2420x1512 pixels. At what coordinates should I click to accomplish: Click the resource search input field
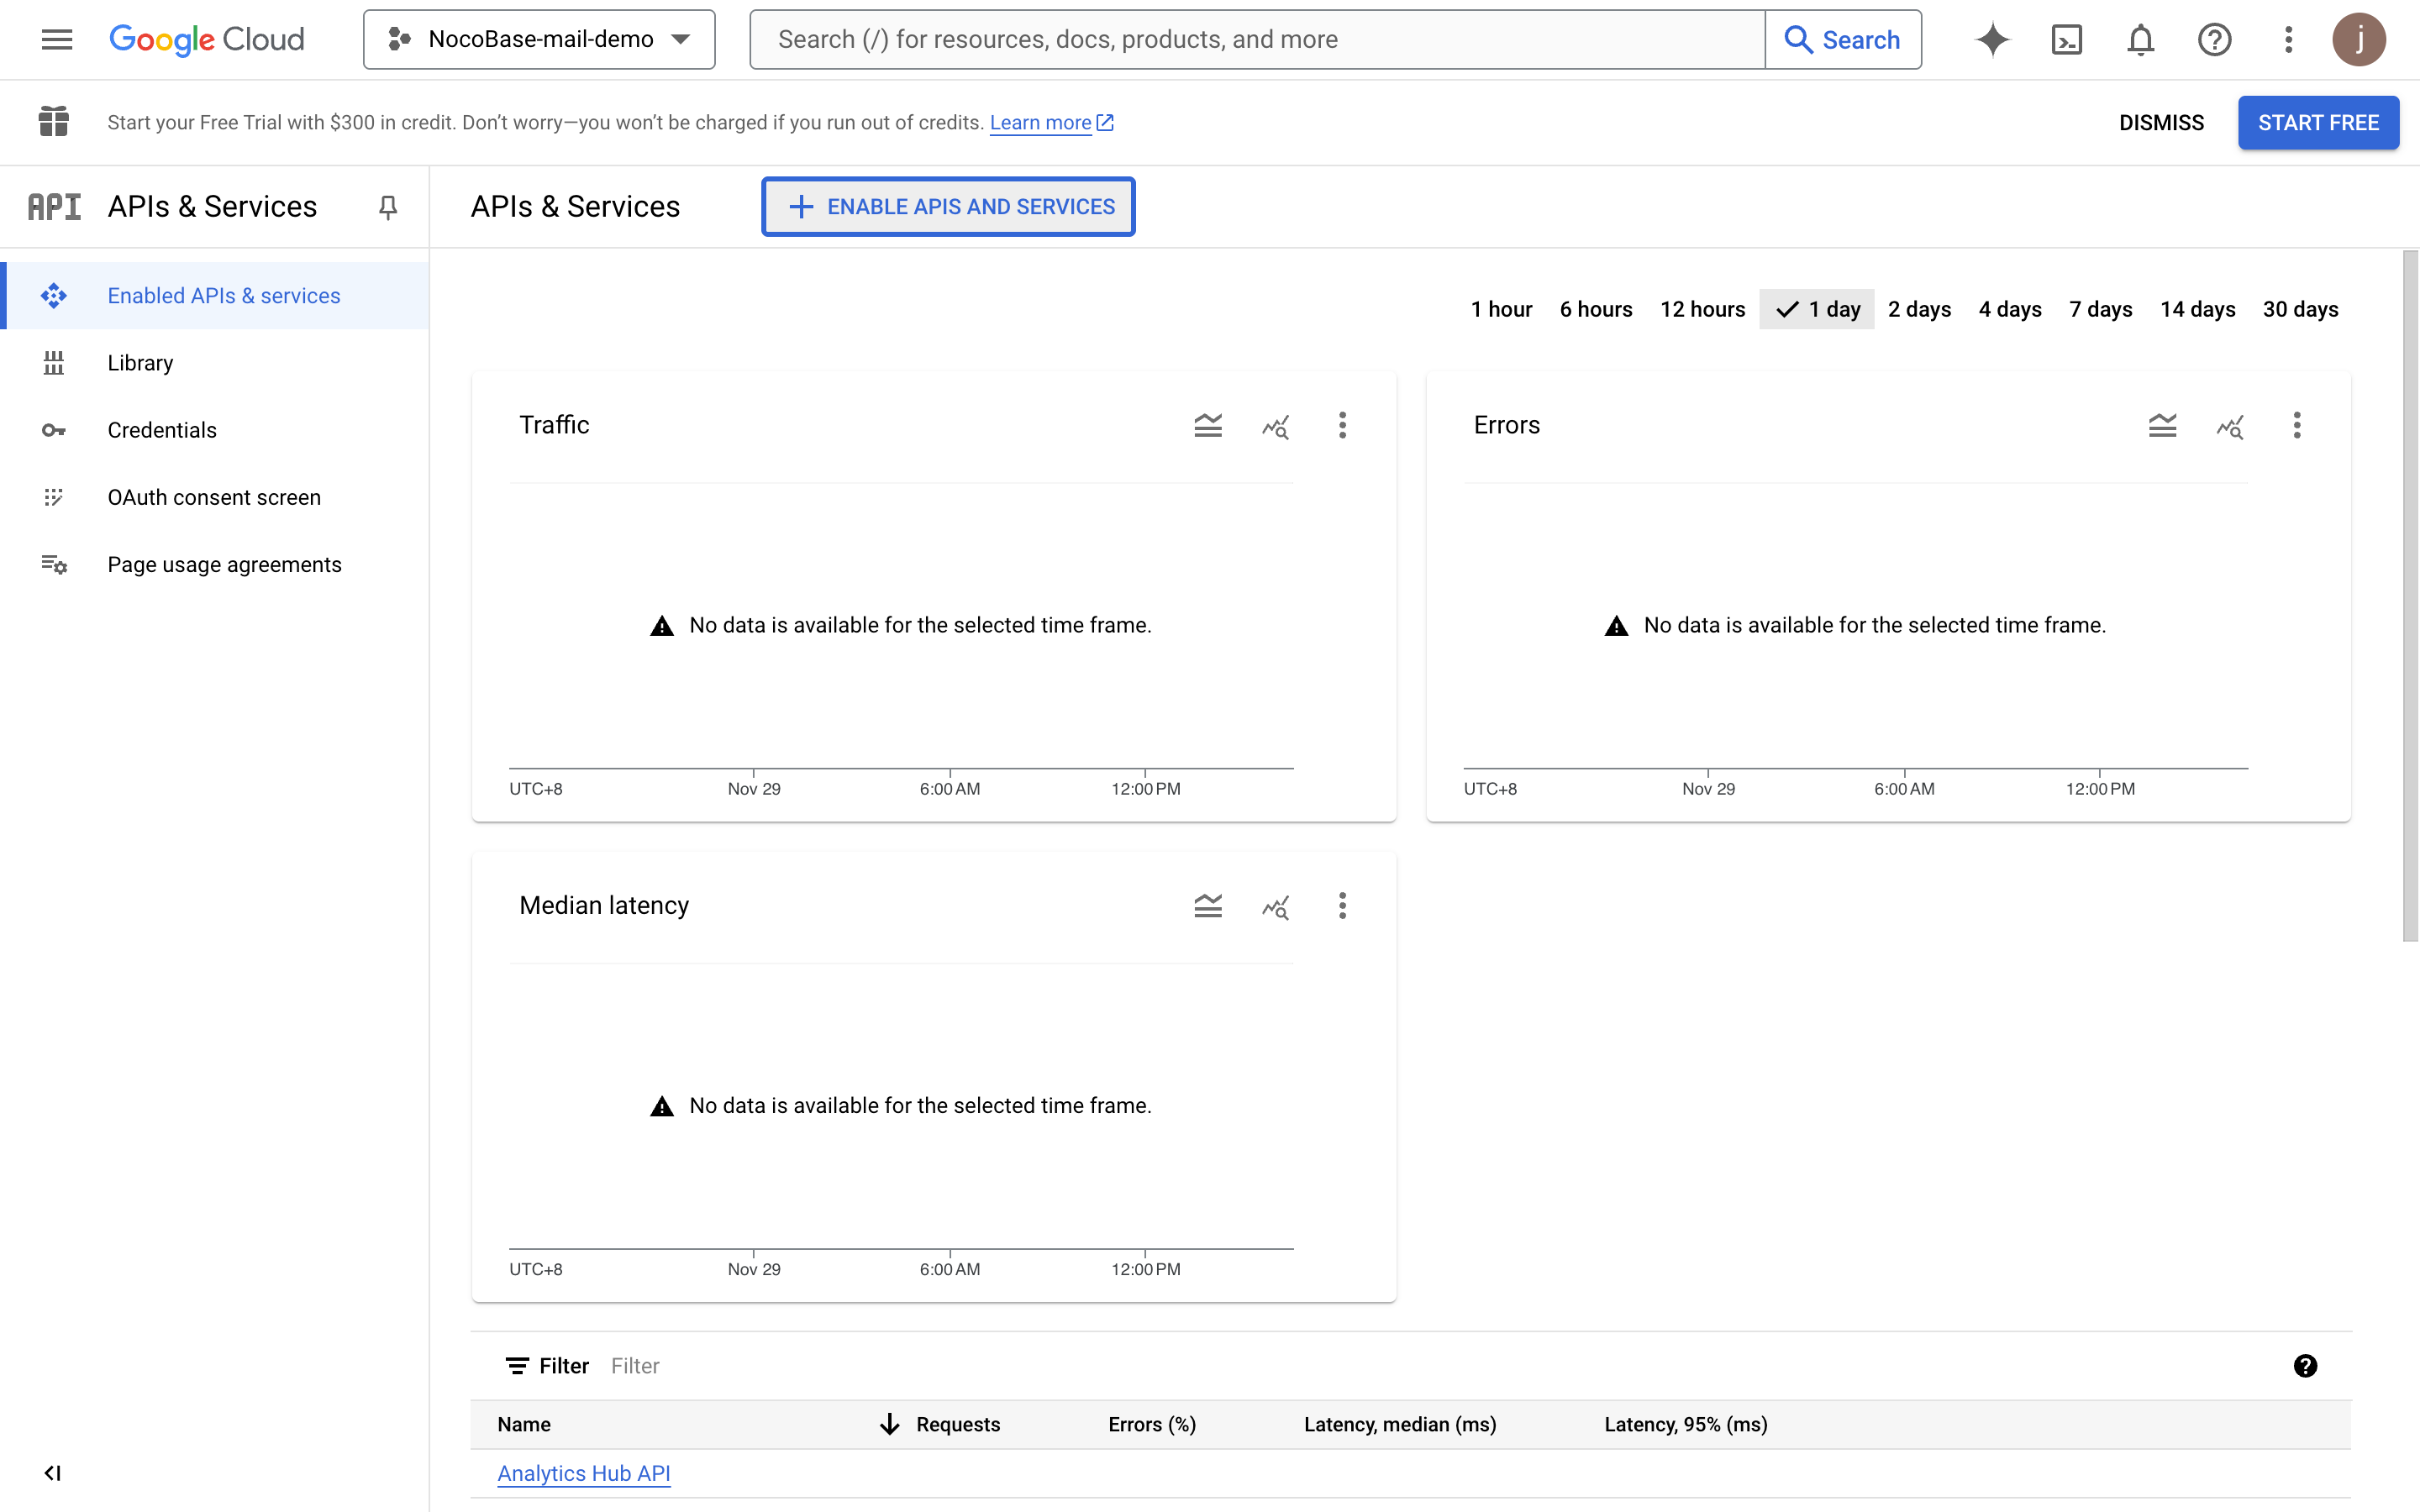point(1258,40)
